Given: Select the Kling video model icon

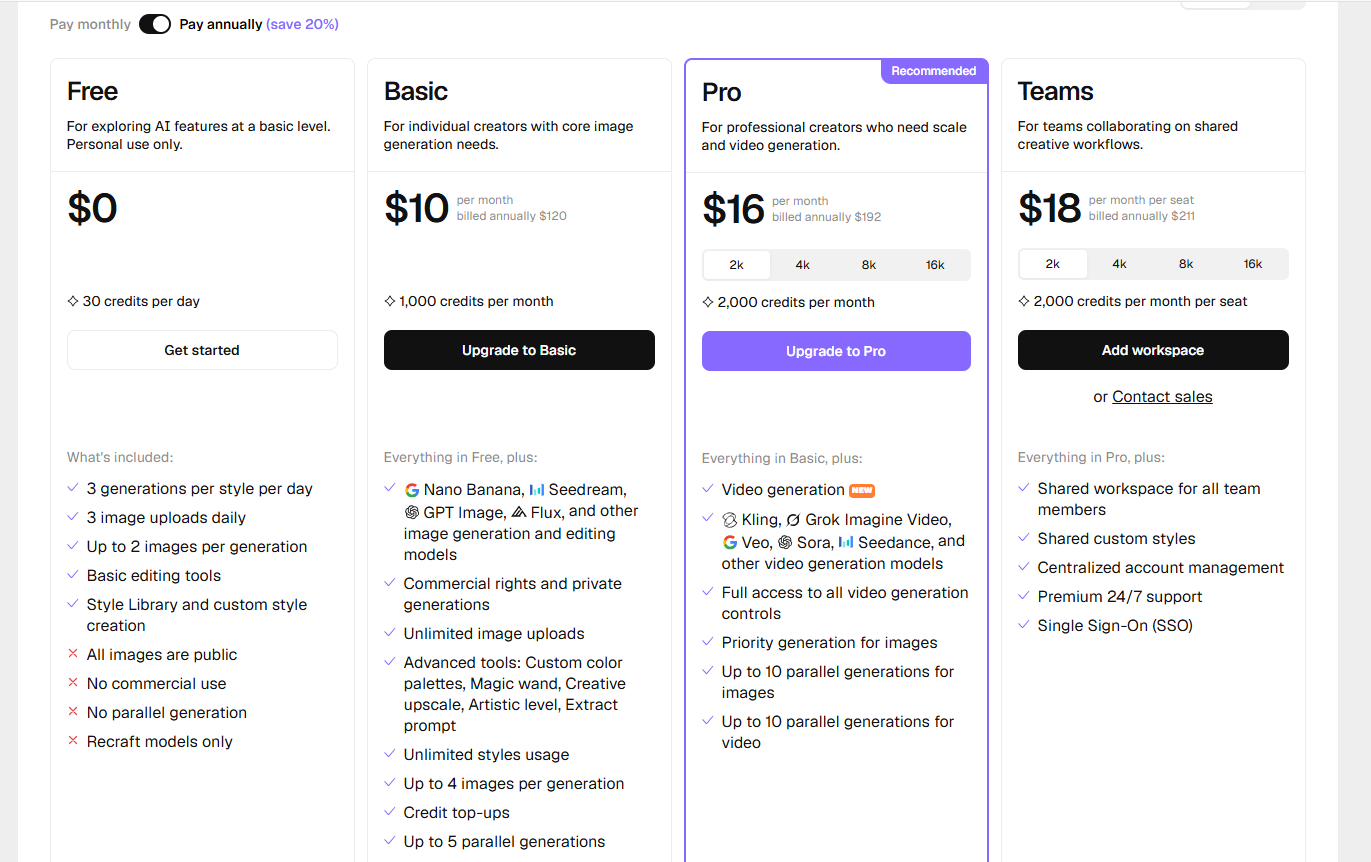Looking at the screenshot, I should pyautogui.click(x=730, y=520).
